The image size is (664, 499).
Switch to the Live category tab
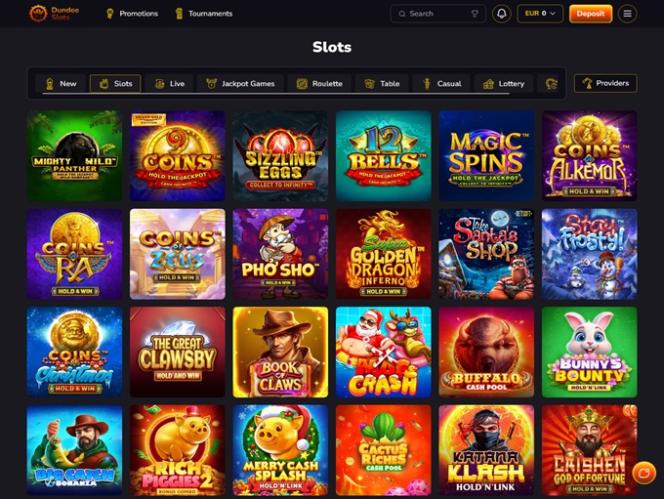[x=169, y=84]
